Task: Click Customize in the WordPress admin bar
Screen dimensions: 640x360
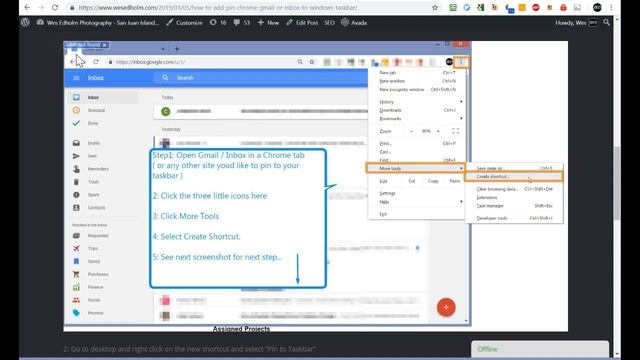Action: click(x=184, y=23)
